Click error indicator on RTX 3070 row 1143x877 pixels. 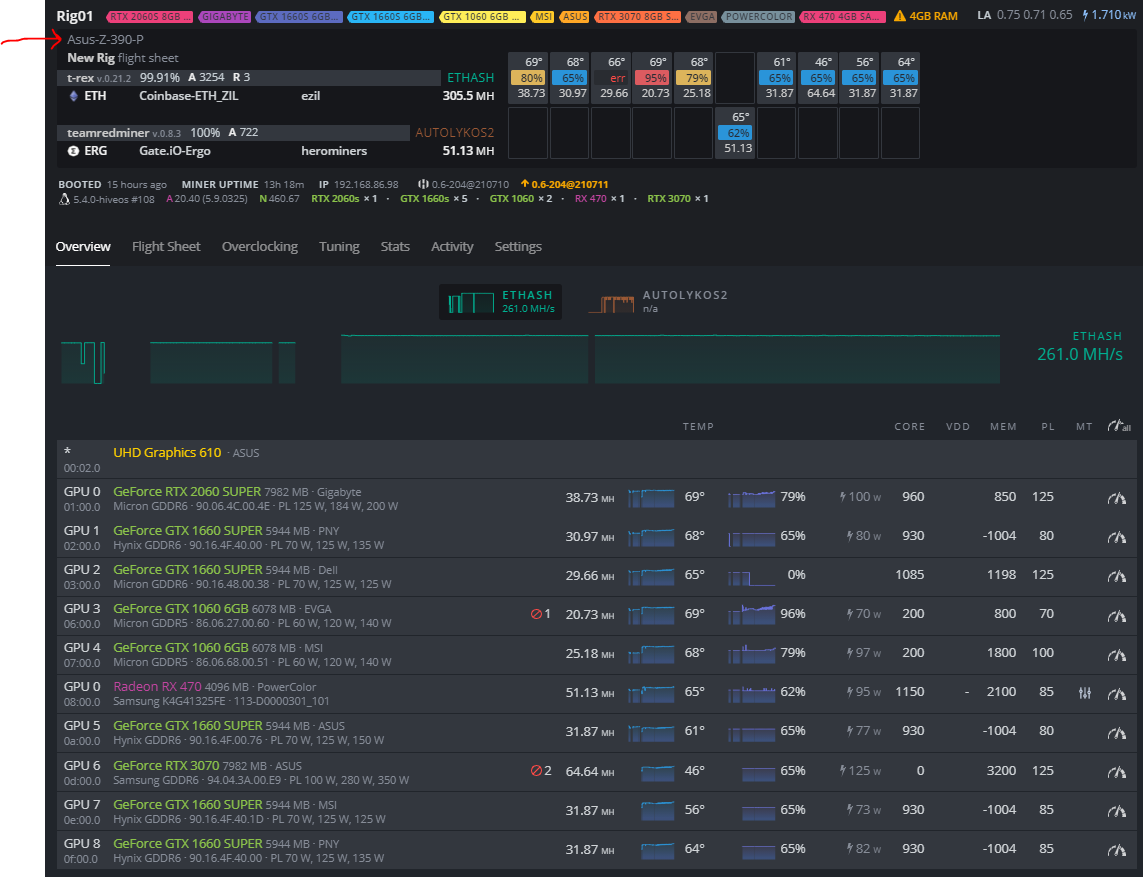540,771
